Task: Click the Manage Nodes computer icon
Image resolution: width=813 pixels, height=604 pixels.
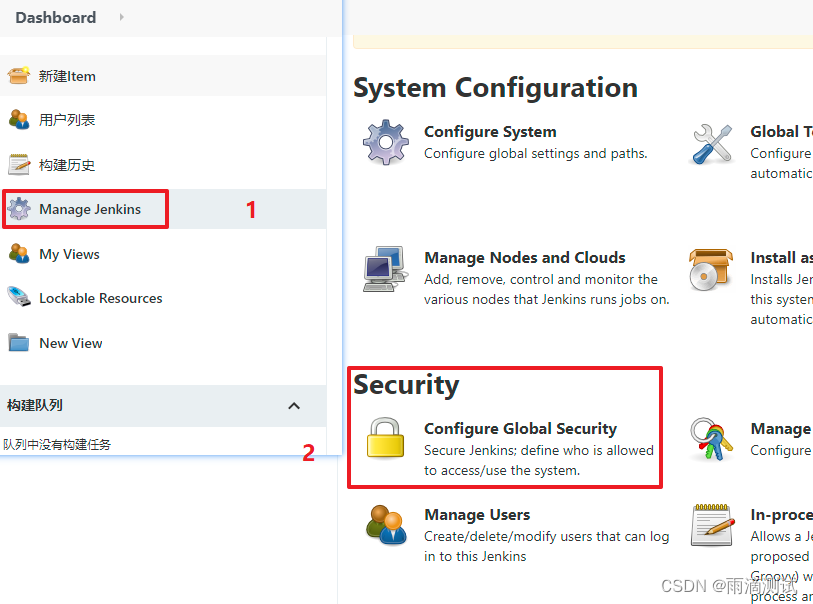Action: pyautogui.click(x=384, y=269)
